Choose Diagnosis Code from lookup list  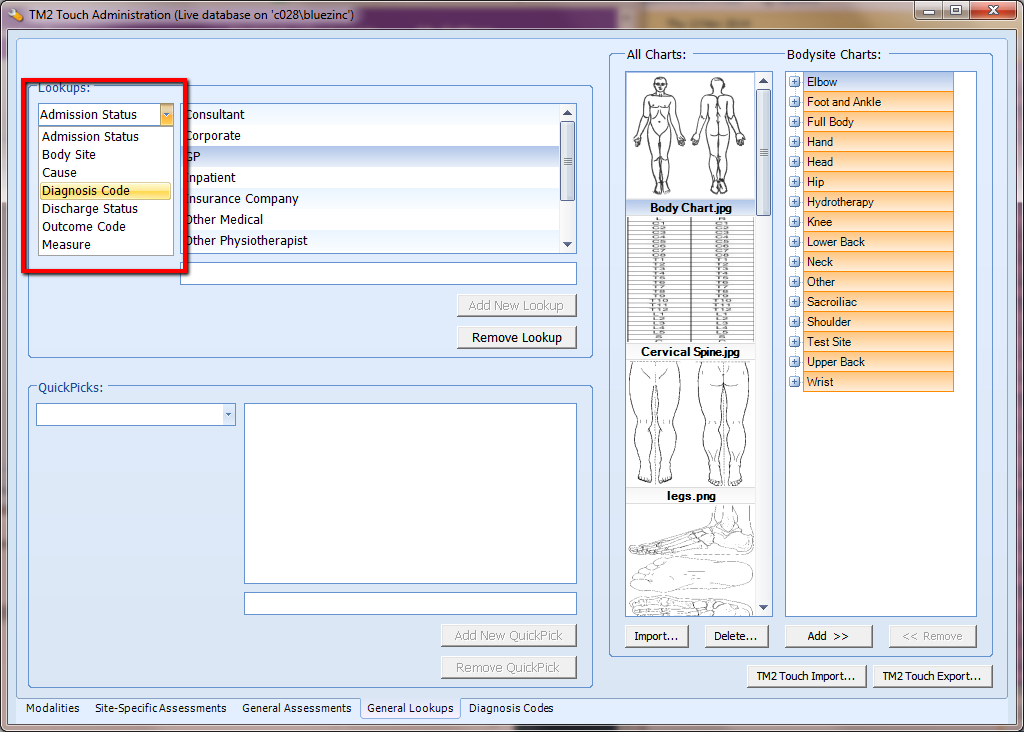105,191
